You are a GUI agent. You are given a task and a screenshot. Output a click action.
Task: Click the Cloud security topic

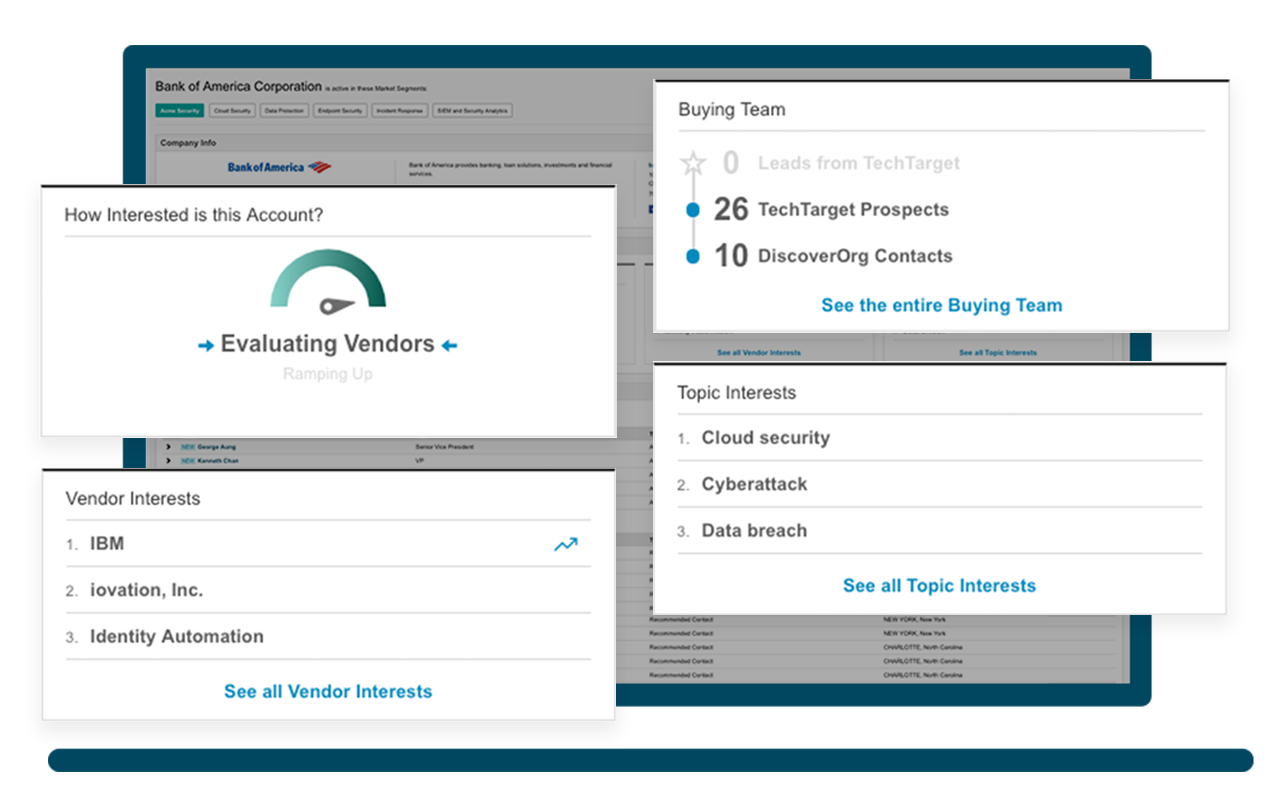pyautogui.click(x=766, y=437)
